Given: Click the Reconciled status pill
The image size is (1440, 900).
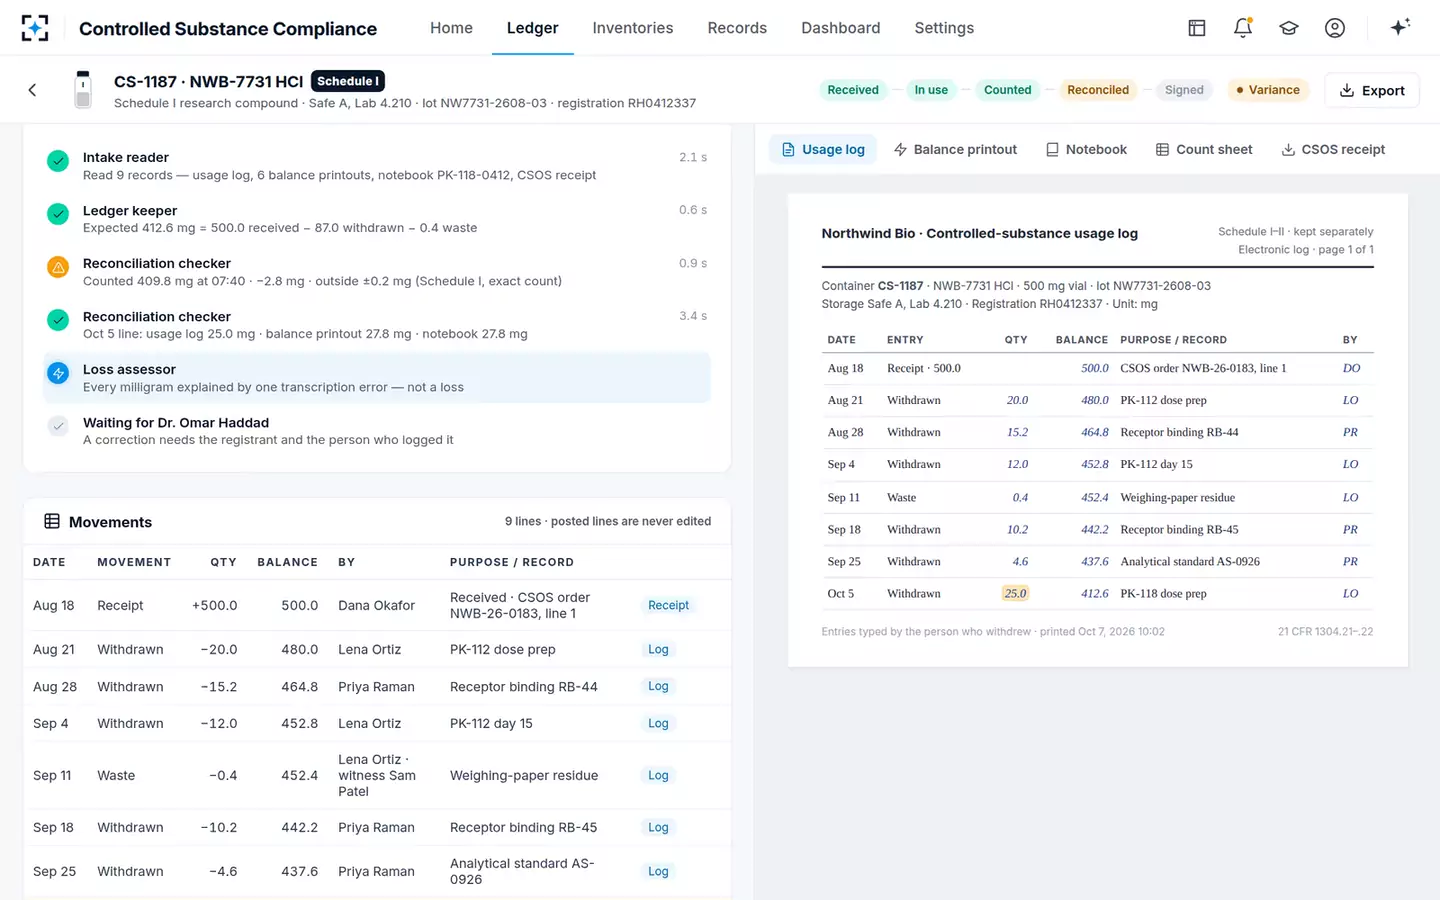Looking at the screenshot, I should pos(1098,90).
